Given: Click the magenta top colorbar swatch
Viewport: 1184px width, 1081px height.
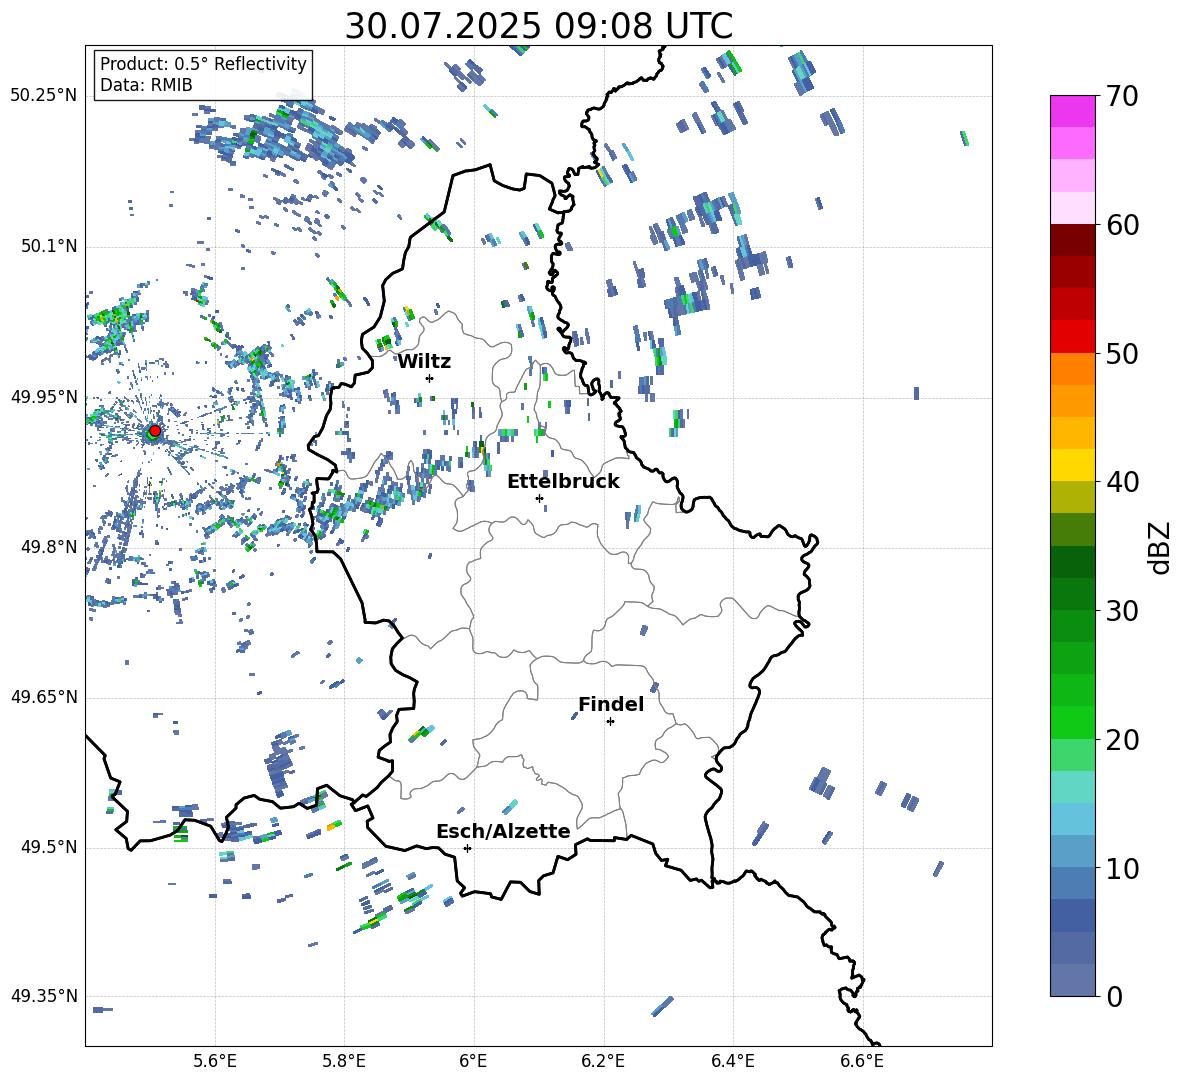Looking at the screenshot, I should pos(1072,112).
